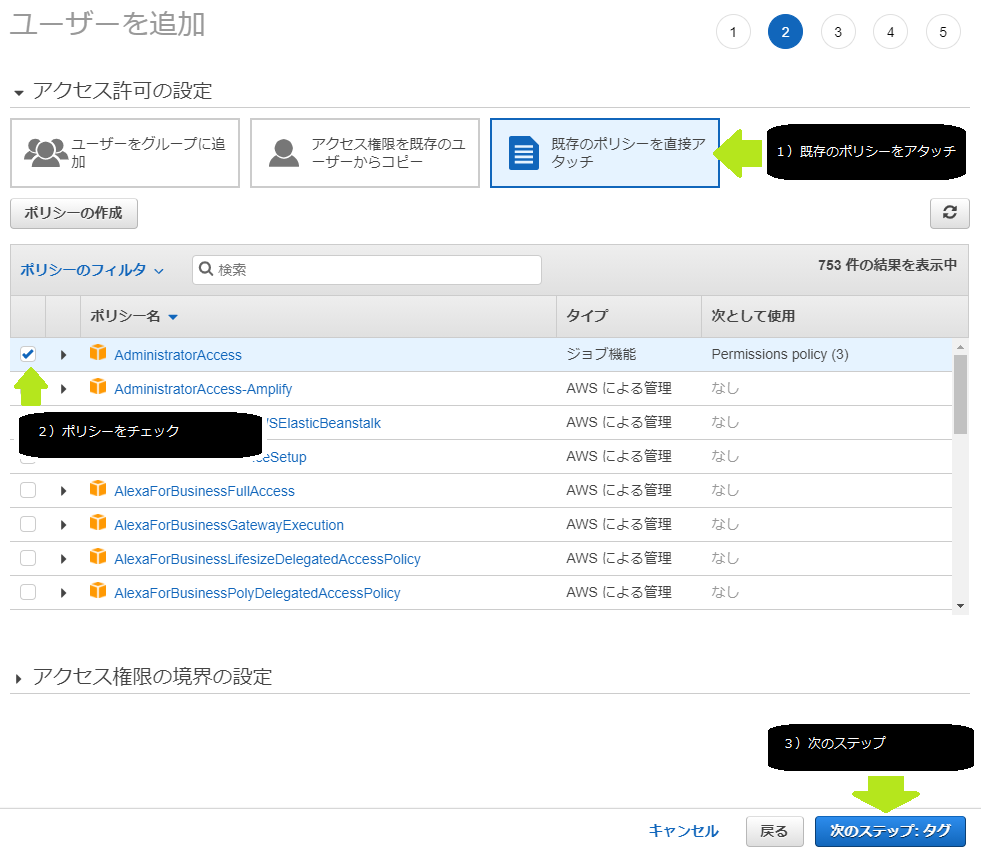
Task: Check the AlexaForBusinessGatewayExecution checkbox
Action: pyautogui.click(x=28, y=524)
